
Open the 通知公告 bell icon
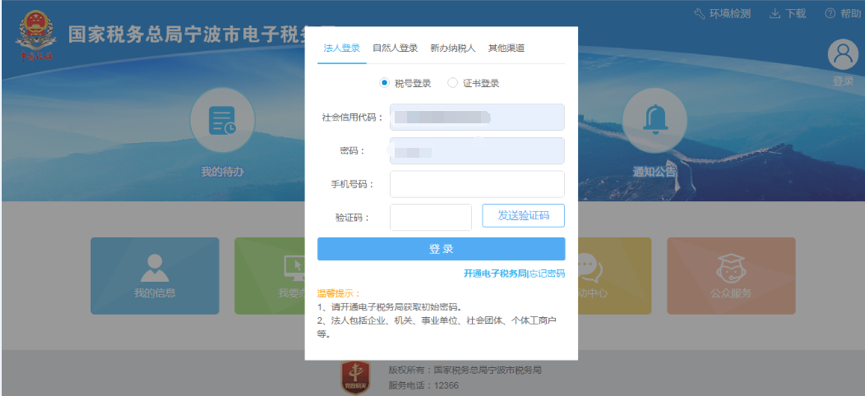tap(655, 120)
